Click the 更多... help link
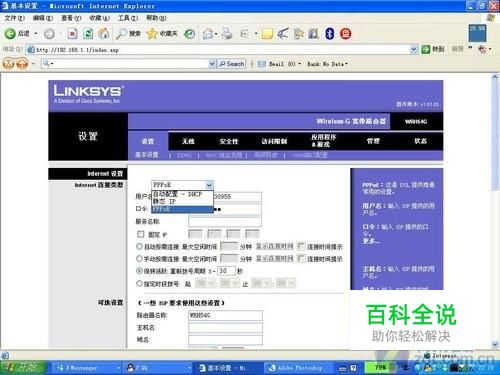 coord(371,241)
